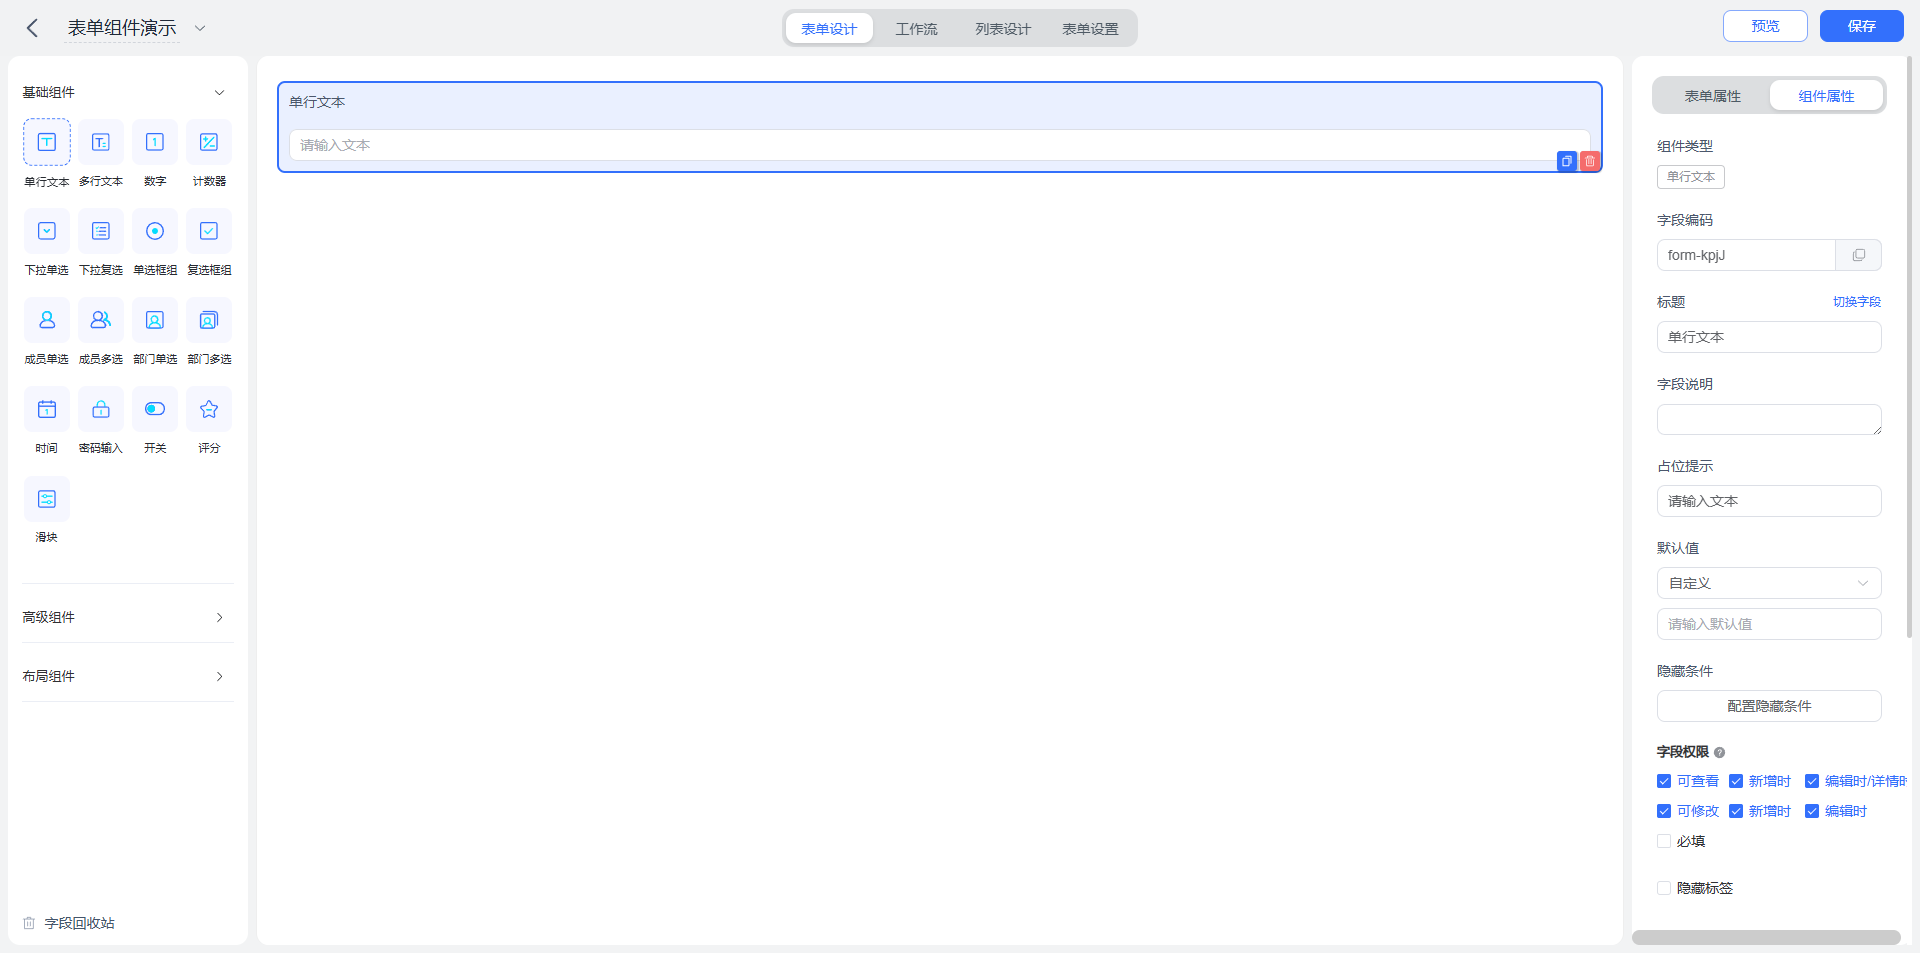
Task: Switch to the 工作流 tab
Action: click(916, 29)
